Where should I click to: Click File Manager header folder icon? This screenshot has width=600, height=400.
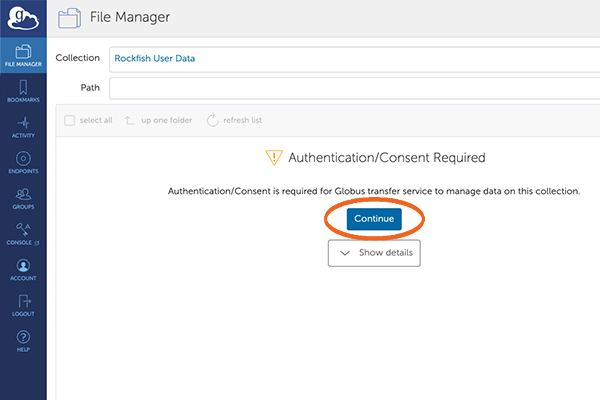pos(69,18)
